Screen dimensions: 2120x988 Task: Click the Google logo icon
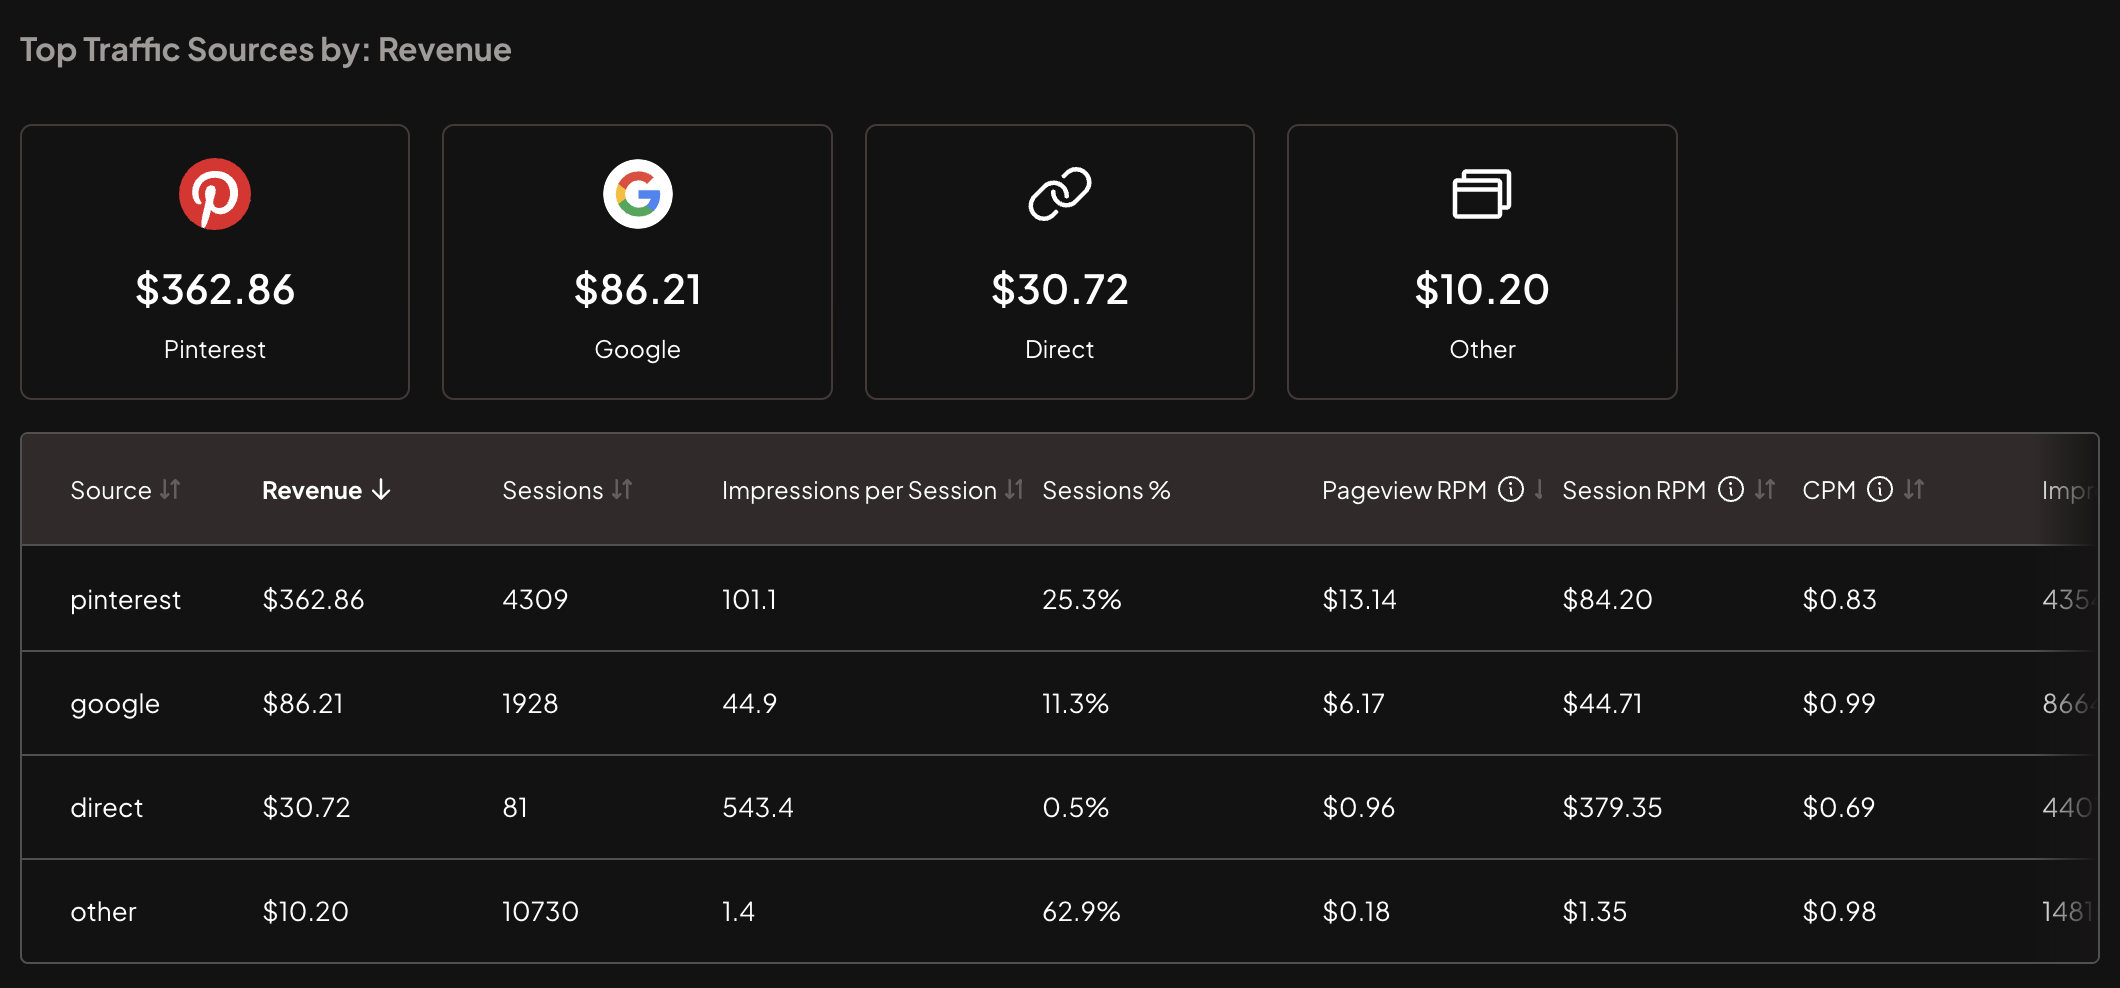(637, 194)
